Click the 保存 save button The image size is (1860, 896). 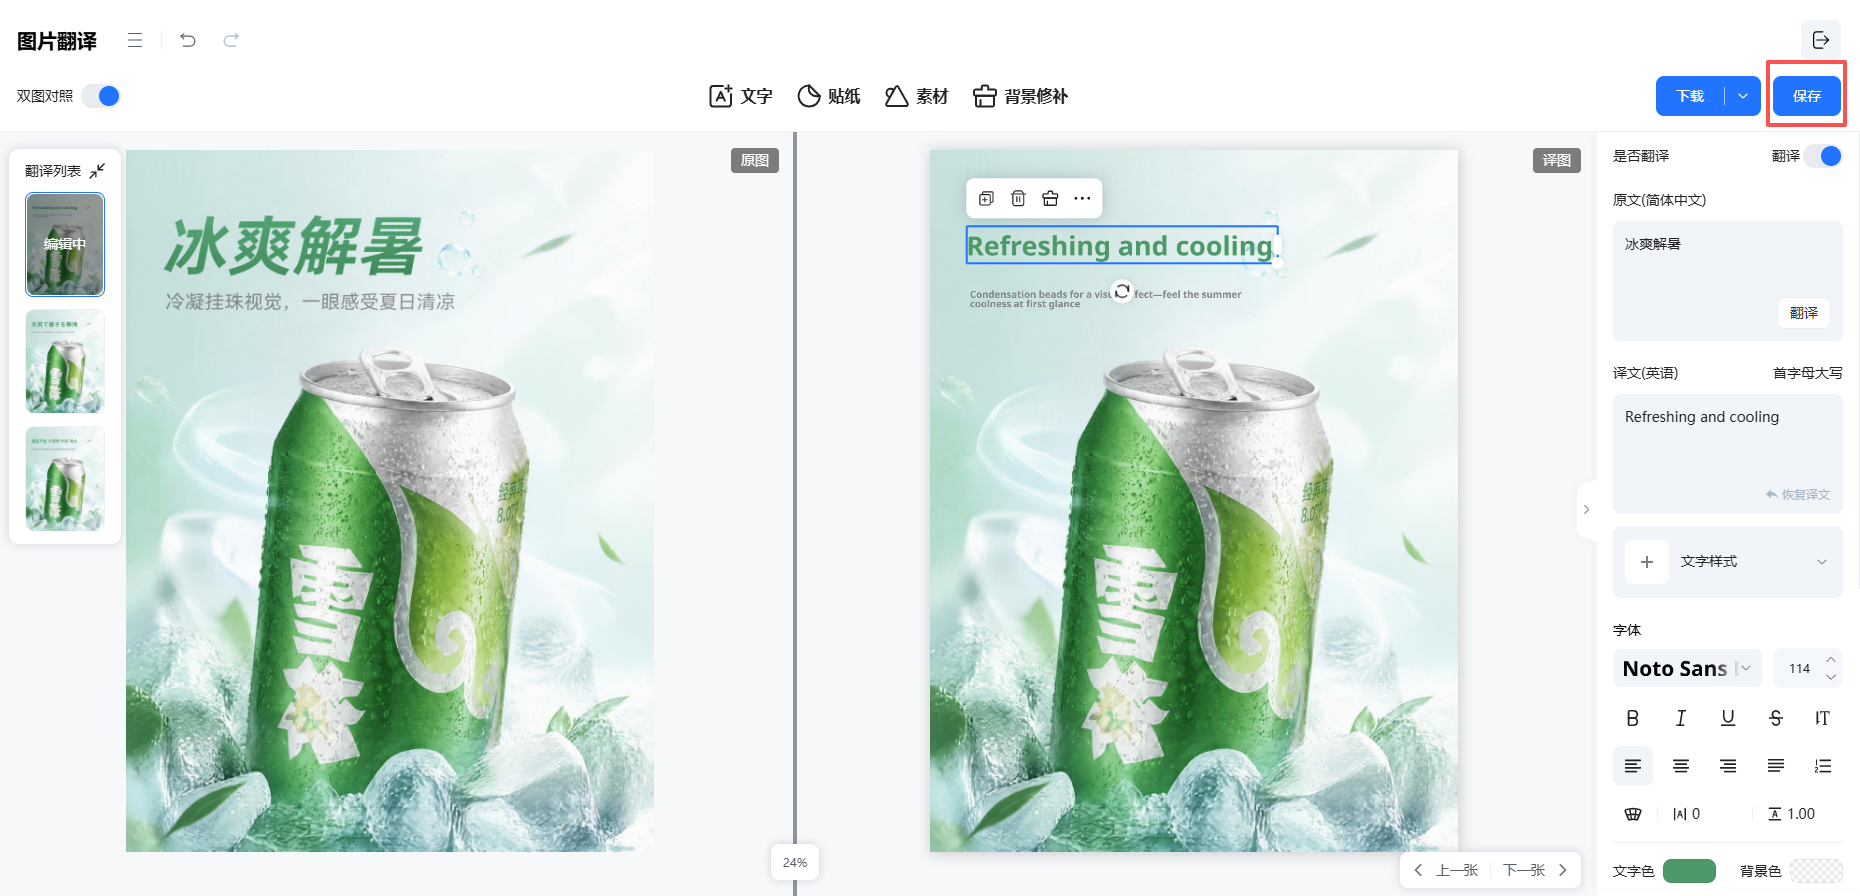(x=1807, y=96)
